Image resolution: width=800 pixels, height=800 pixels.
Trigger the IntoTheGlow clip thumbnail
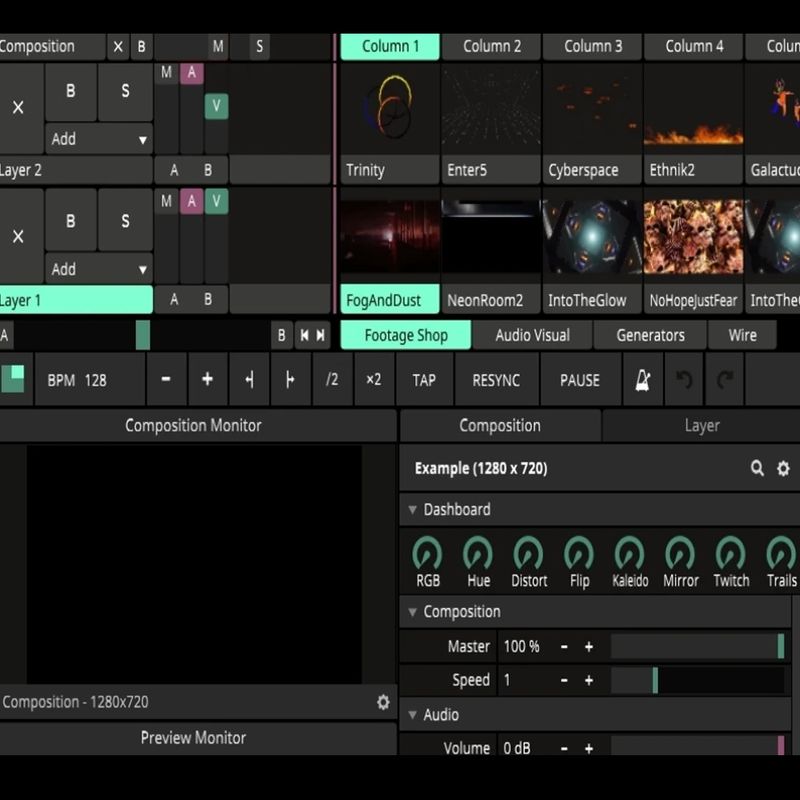pos(592,236)
